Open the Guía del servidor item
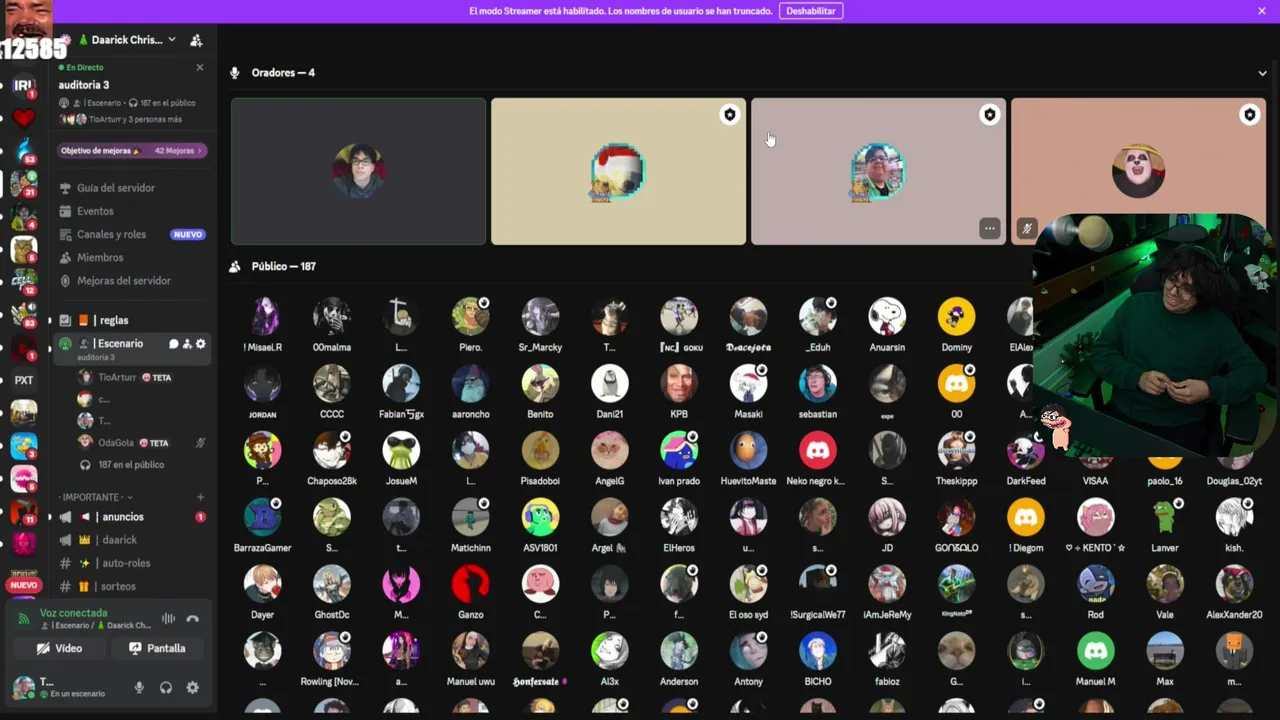The width and height of the screenshot is (1280, 720). [x=131, y=188]
